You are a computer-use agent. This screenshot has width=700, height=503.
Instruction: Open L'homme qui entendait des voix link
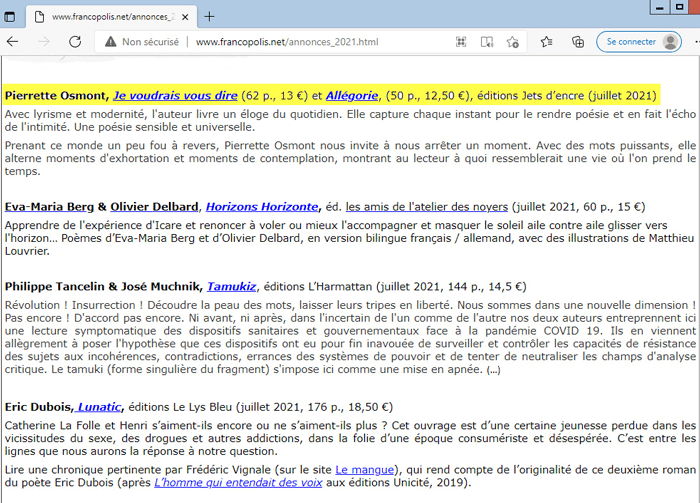[238, 482]
